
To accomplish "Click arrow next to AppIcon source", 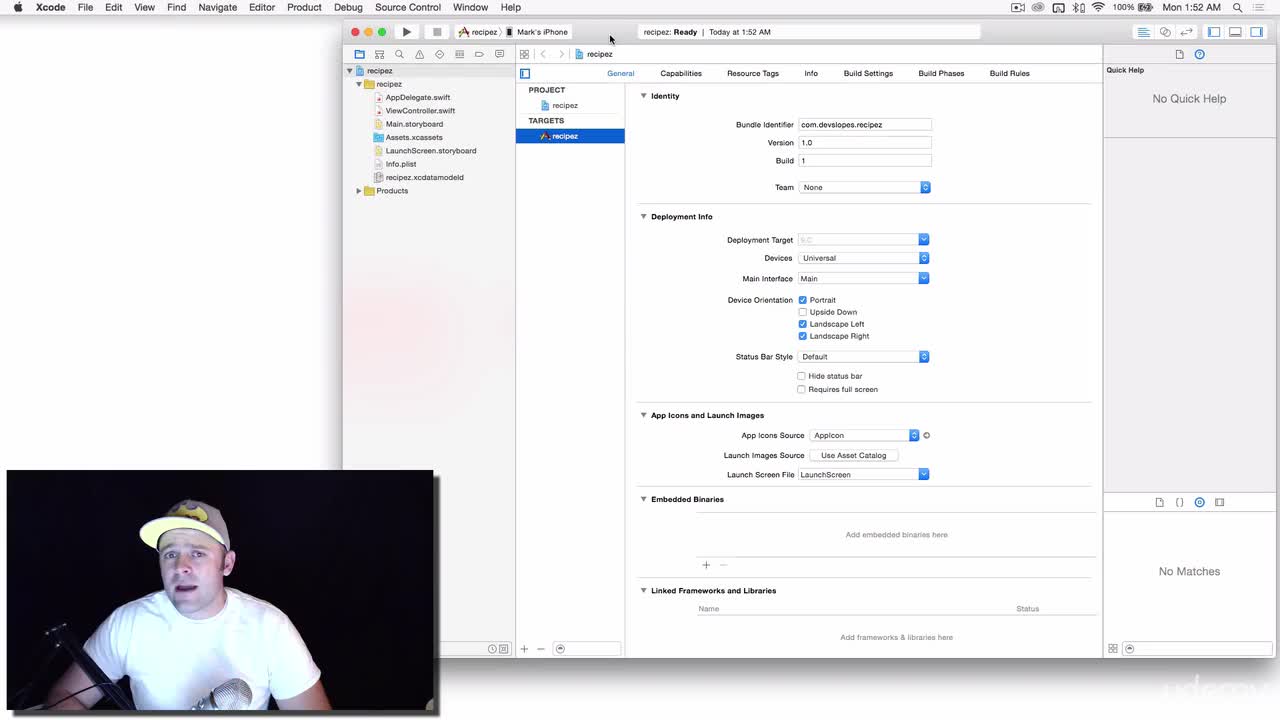I will [926, 435].
